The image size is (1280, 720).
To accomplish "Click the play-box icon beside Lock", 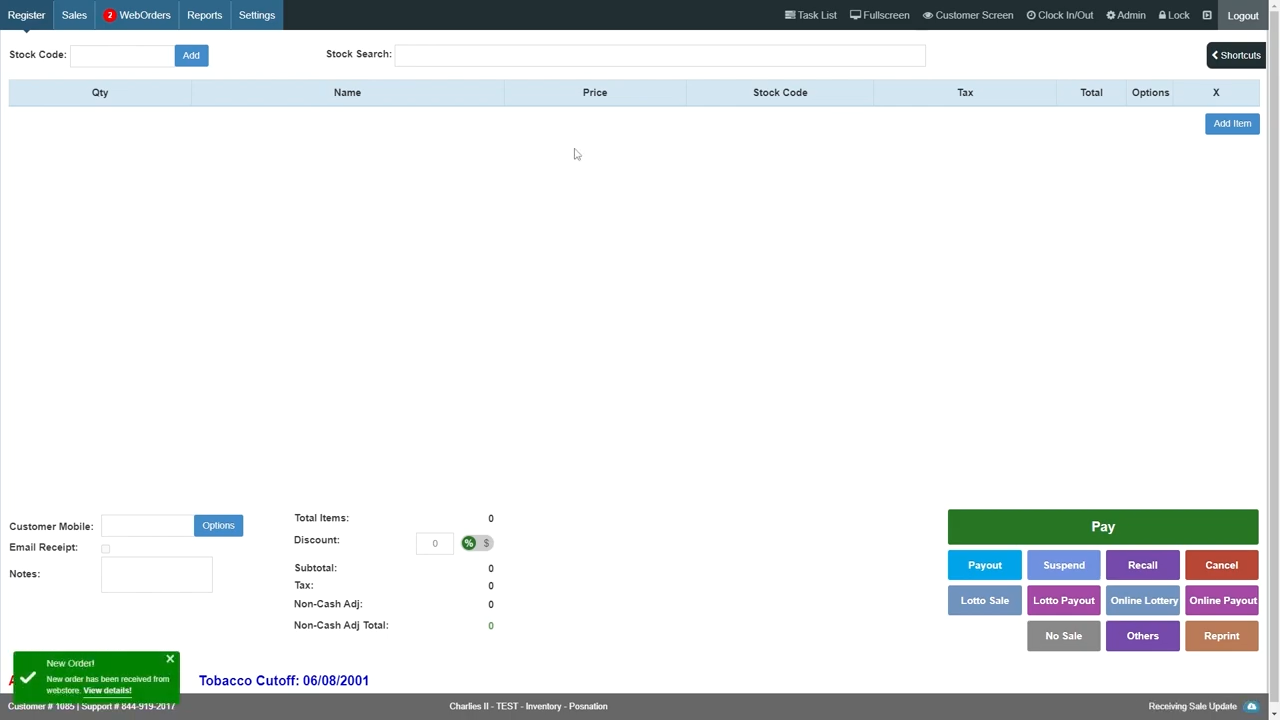I will [x=1207, y=15].
